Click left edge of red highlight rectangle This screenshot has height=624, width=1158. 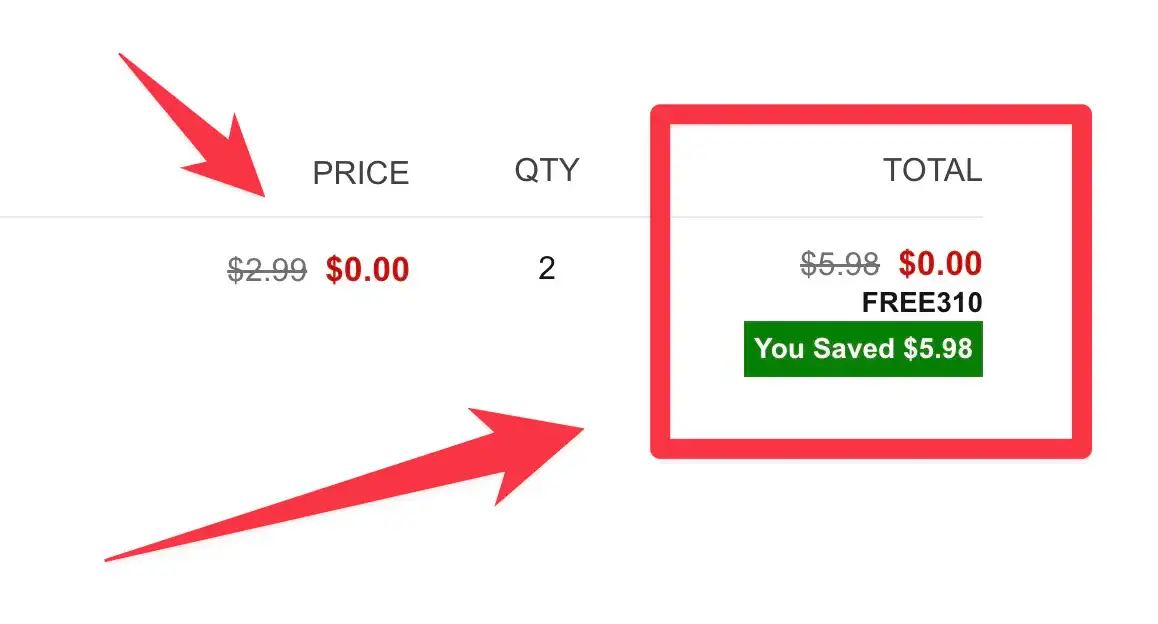pos(660,281)
